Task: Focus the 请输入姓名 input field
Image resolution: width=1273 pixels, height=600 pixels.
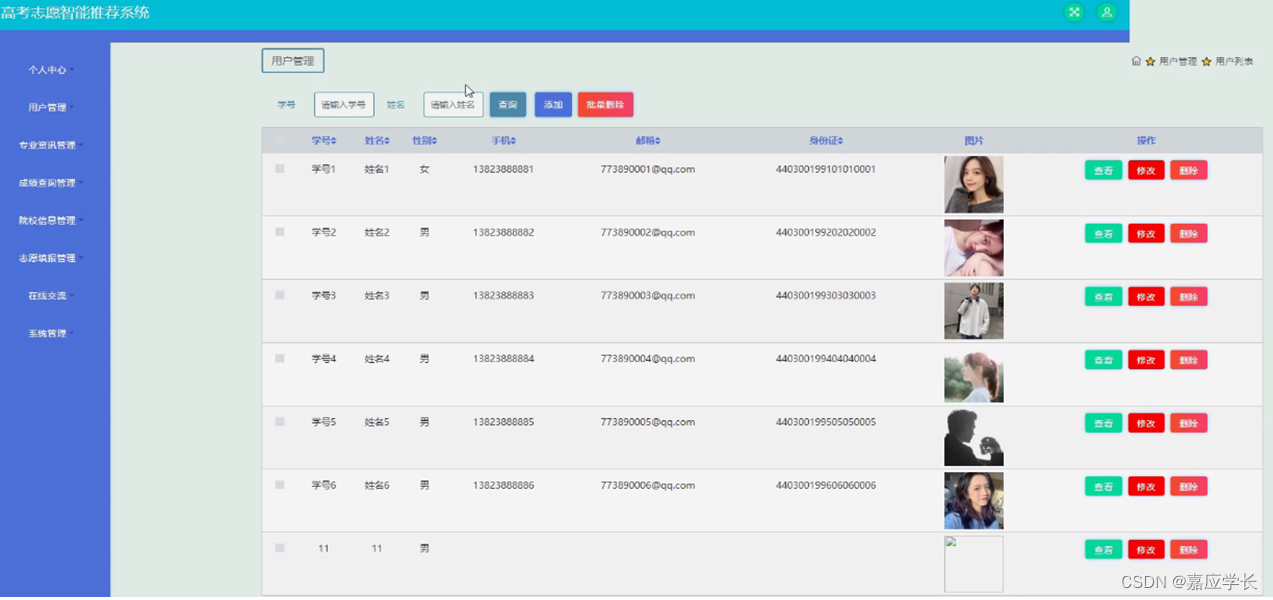Action: coord(453,105)
